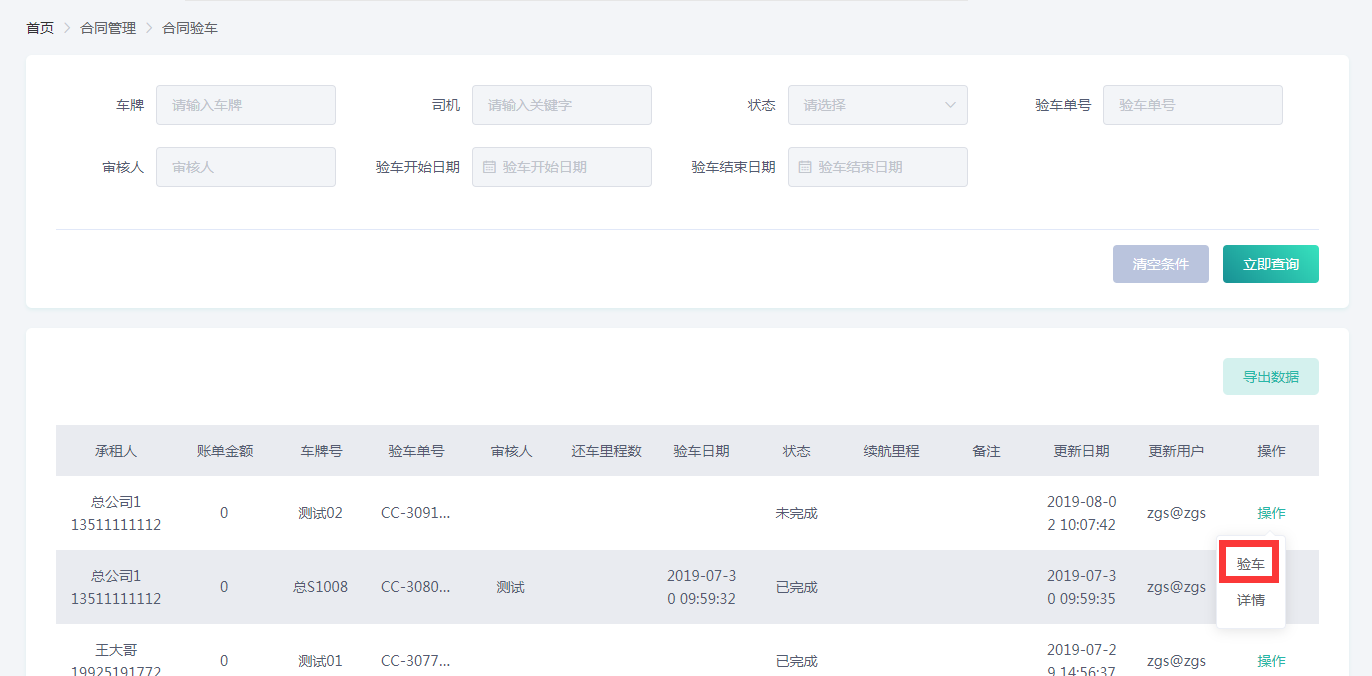This screenshot has width=1372, height=676.
Task: Open 合同管理 breadcrumb link
Action: pos(108,28)
